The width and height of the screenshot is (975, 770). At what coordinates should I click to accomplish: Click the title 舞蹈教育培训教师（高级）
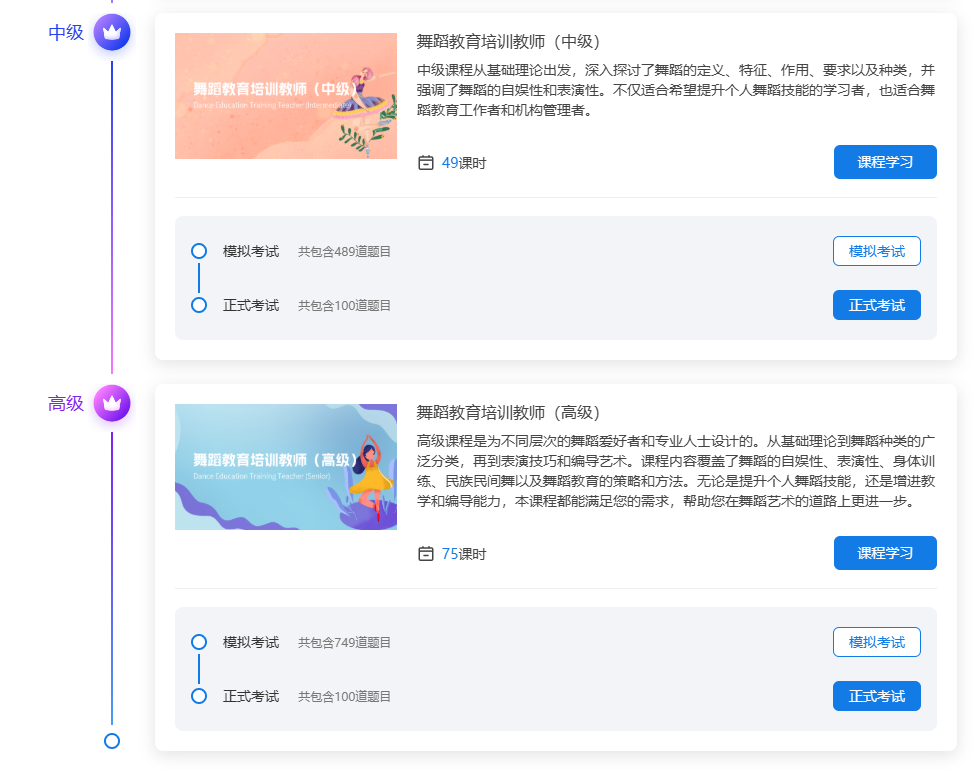[x=508, y=413]
